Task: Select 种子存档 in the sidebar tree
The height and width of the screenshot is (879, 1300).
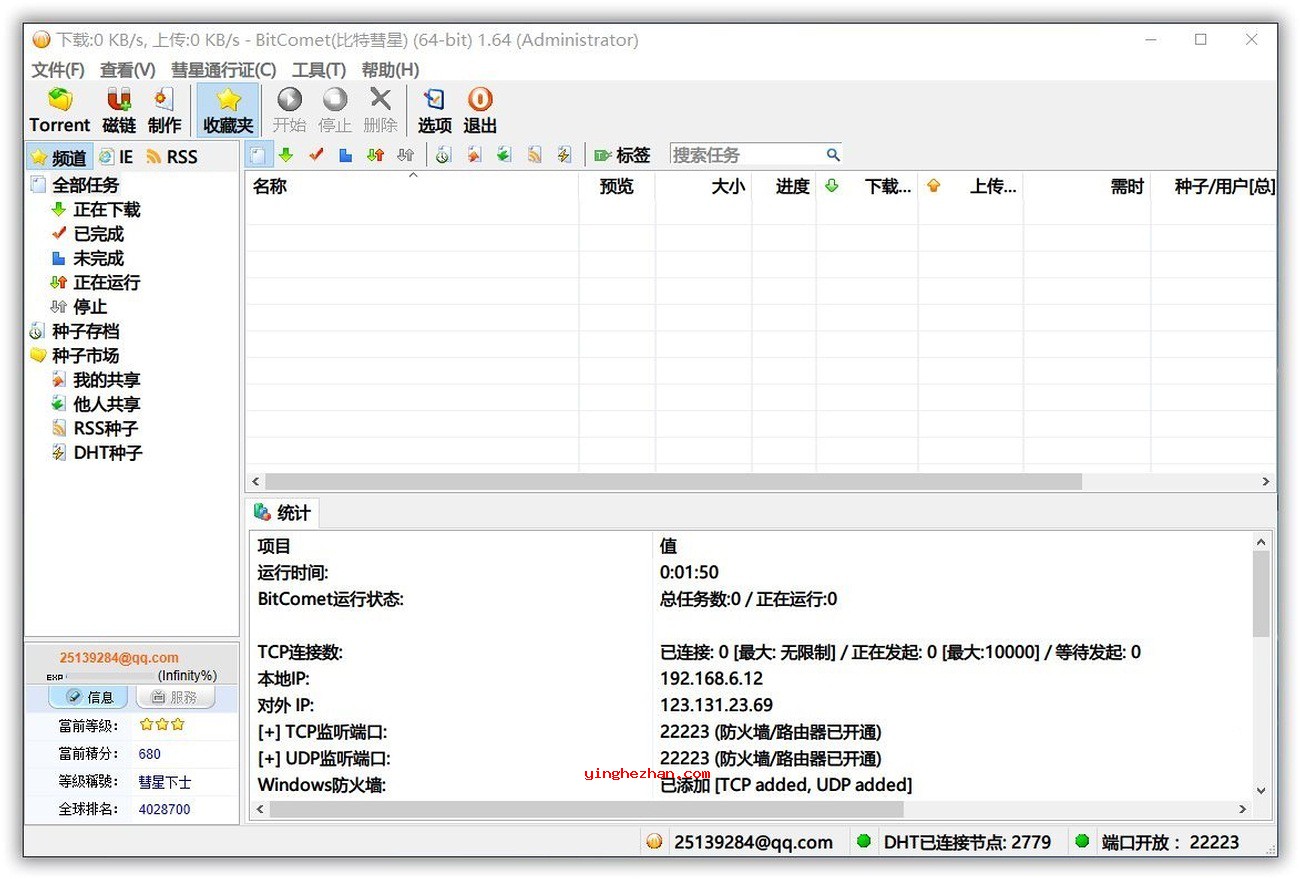Action: 85,331
